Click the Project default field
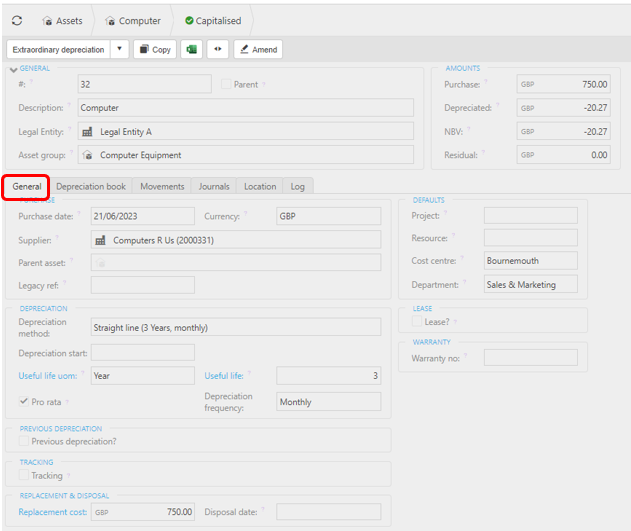Screen dimensions: 631x531 531,216
